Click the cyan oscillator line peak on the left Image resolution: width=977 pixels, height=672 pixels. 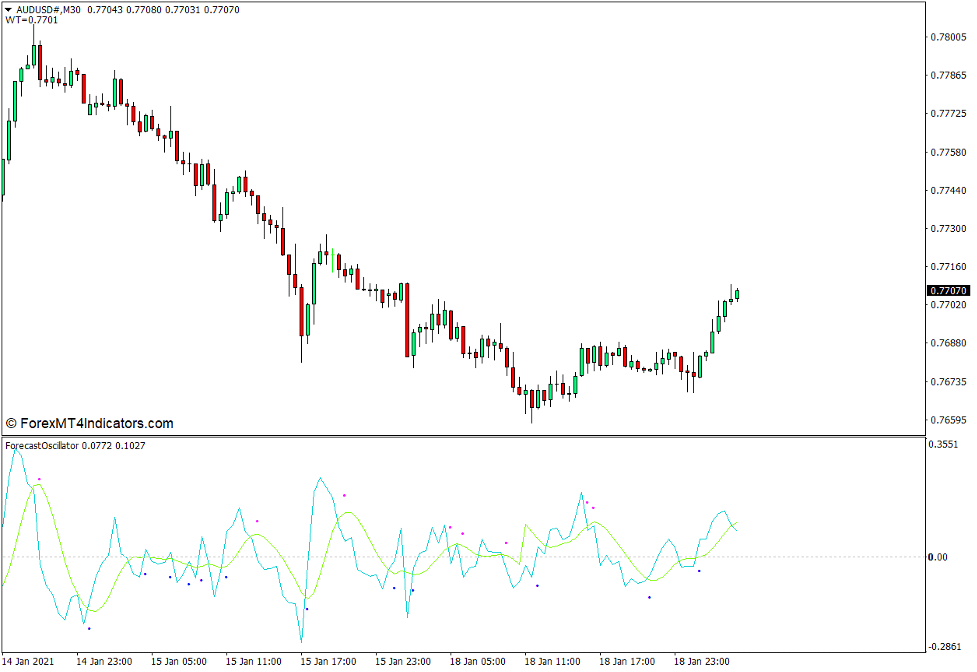(x=17, y=450)
